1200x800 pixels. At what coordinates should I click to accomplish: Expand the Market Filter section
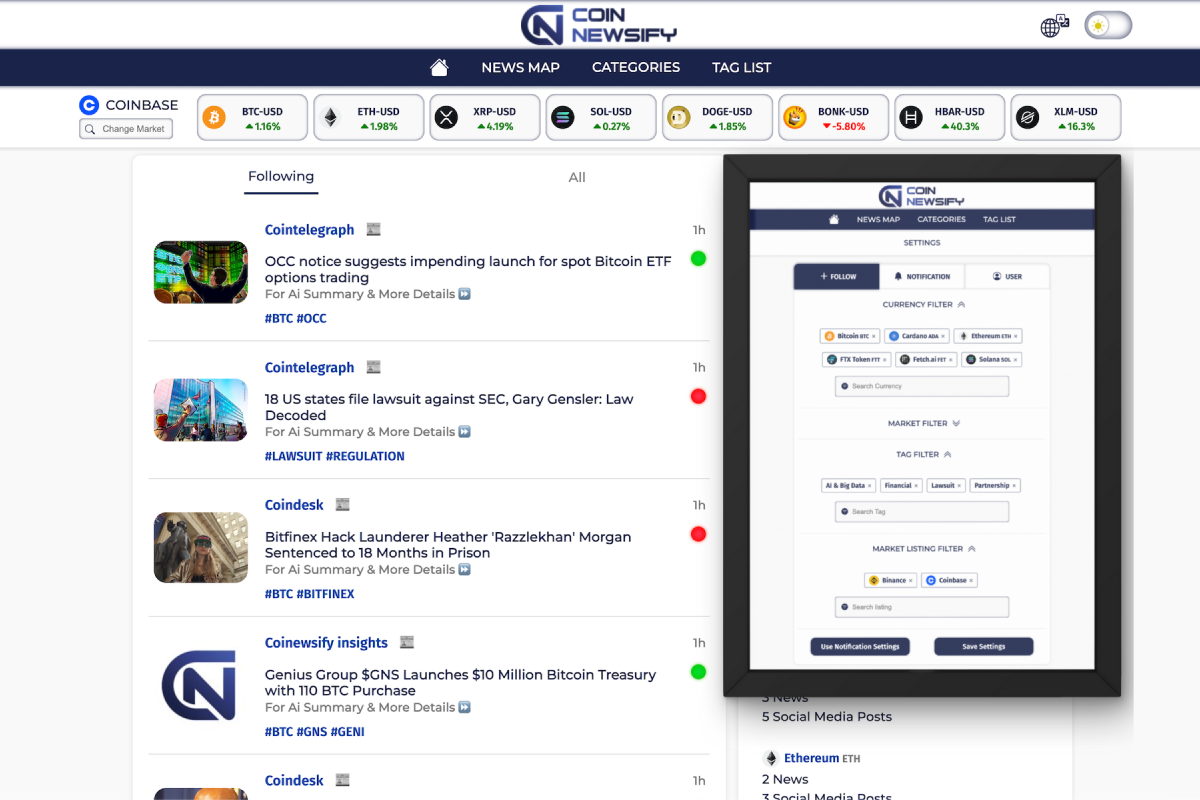coord(956,423)
